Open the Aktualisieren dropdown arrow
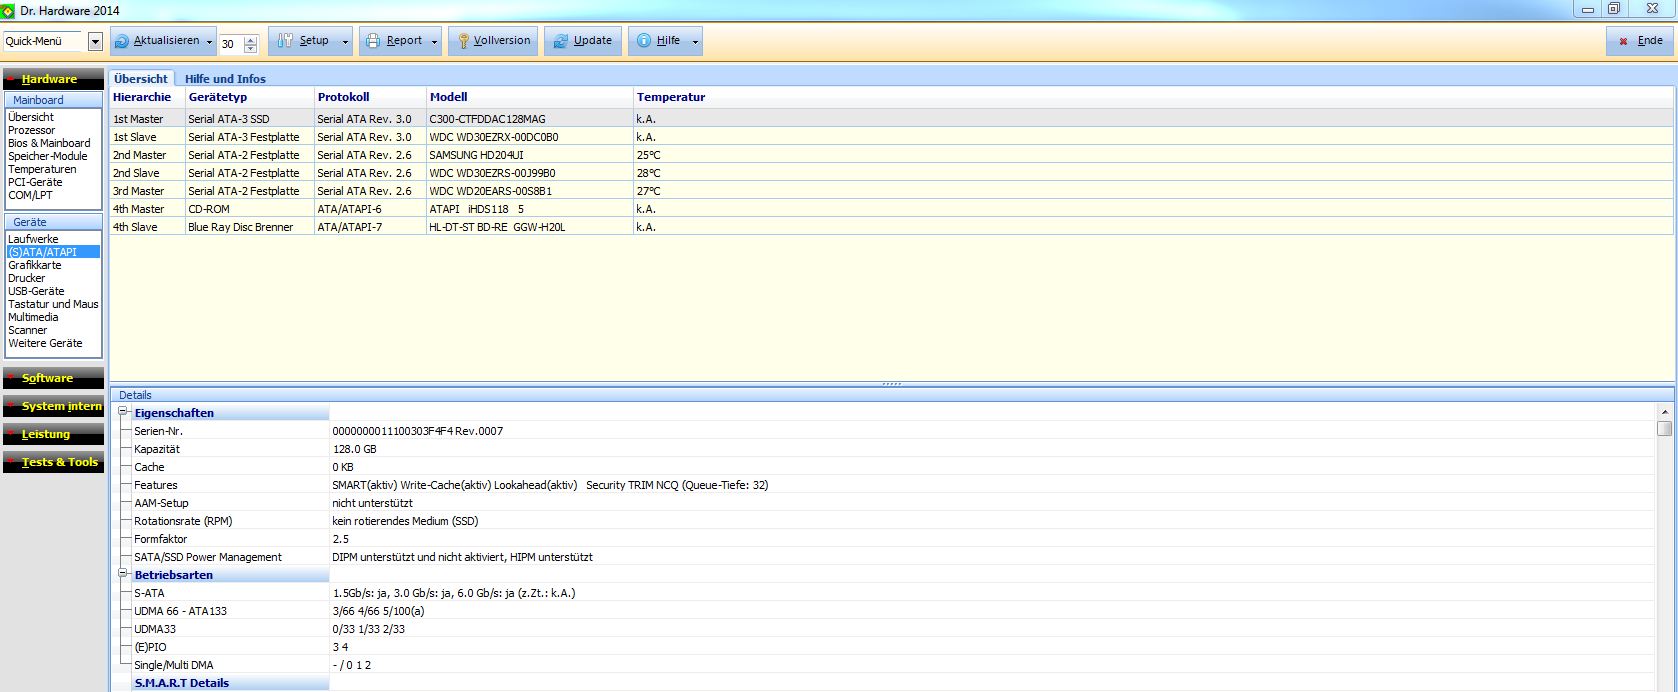 (210, 42)
